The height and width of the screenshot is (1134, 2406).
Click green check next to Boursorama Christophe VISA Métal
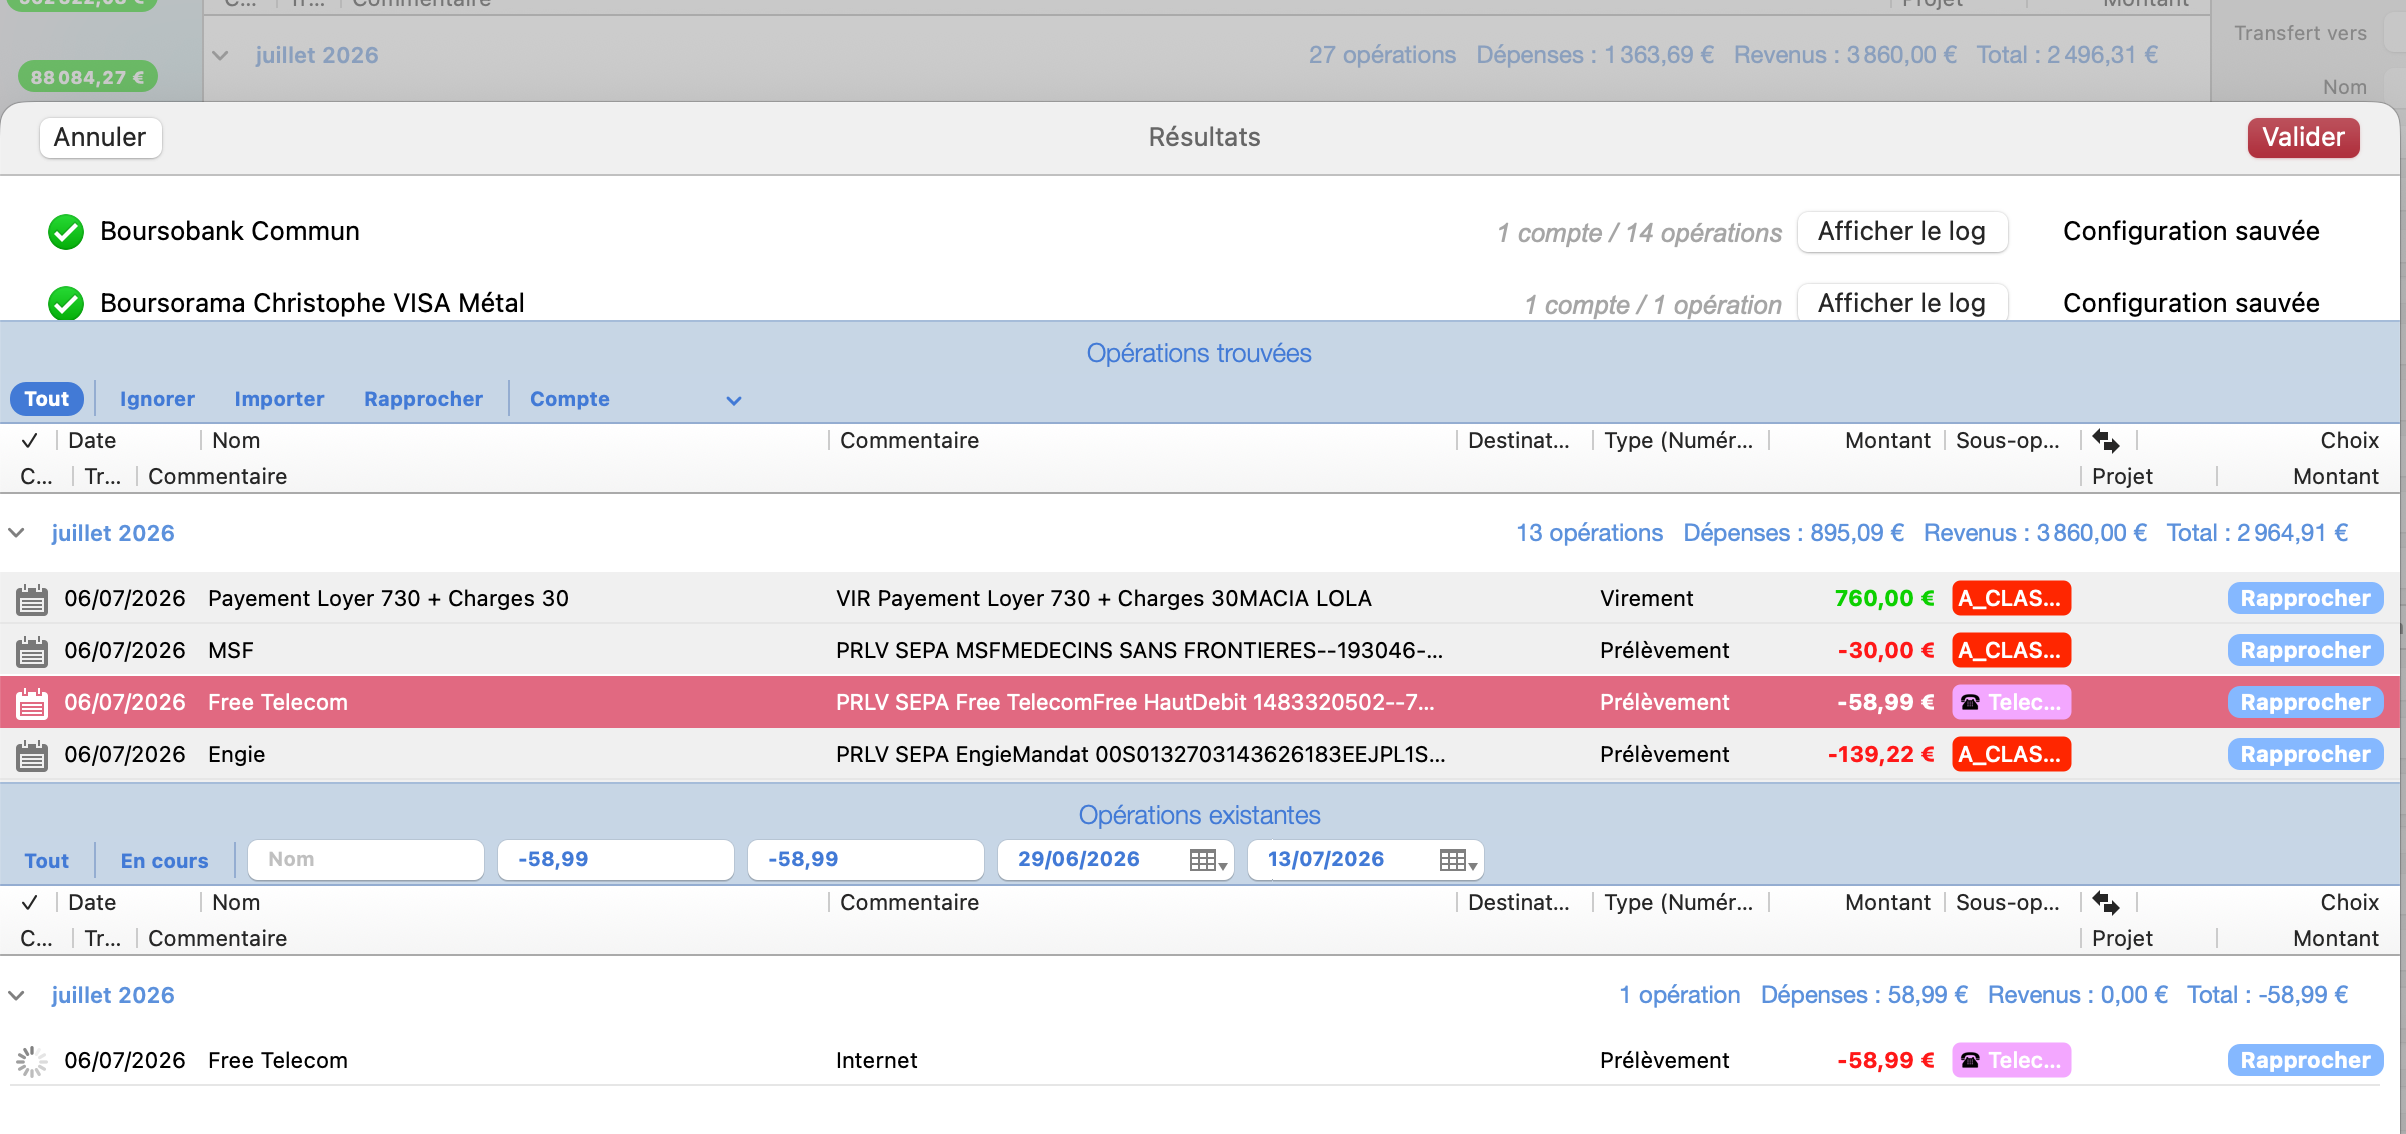(66, 303)
